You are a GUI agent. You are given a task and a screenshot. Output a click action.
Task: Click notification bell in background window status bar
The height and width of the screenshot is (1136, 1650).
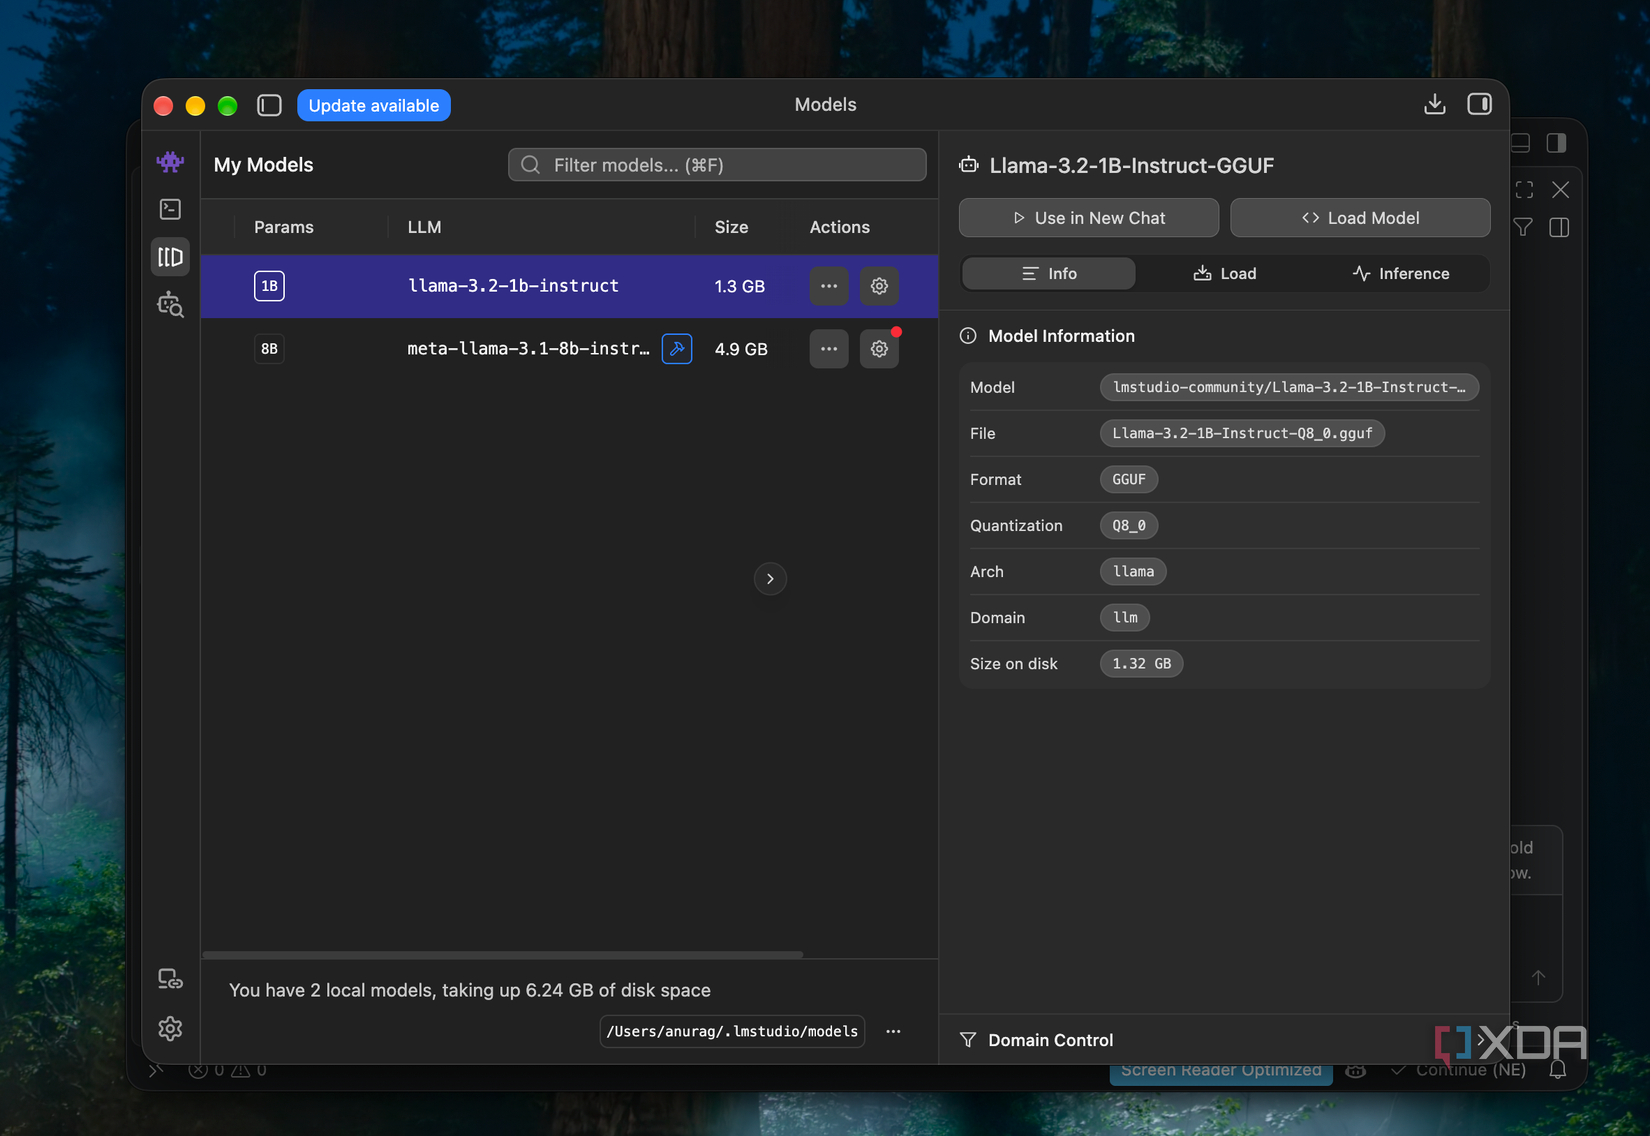(1558, 1069)
